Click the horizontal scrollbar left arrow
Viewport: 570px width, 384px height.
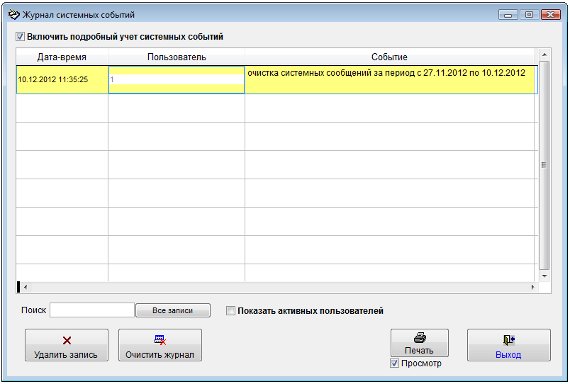[x=25, y=287]
